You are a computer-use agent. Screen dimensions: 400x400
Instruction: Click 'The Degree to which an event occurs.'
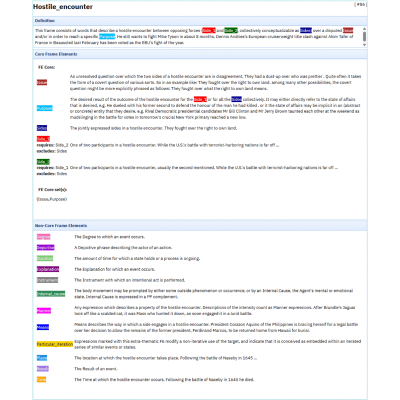click(x=109, y=237)
